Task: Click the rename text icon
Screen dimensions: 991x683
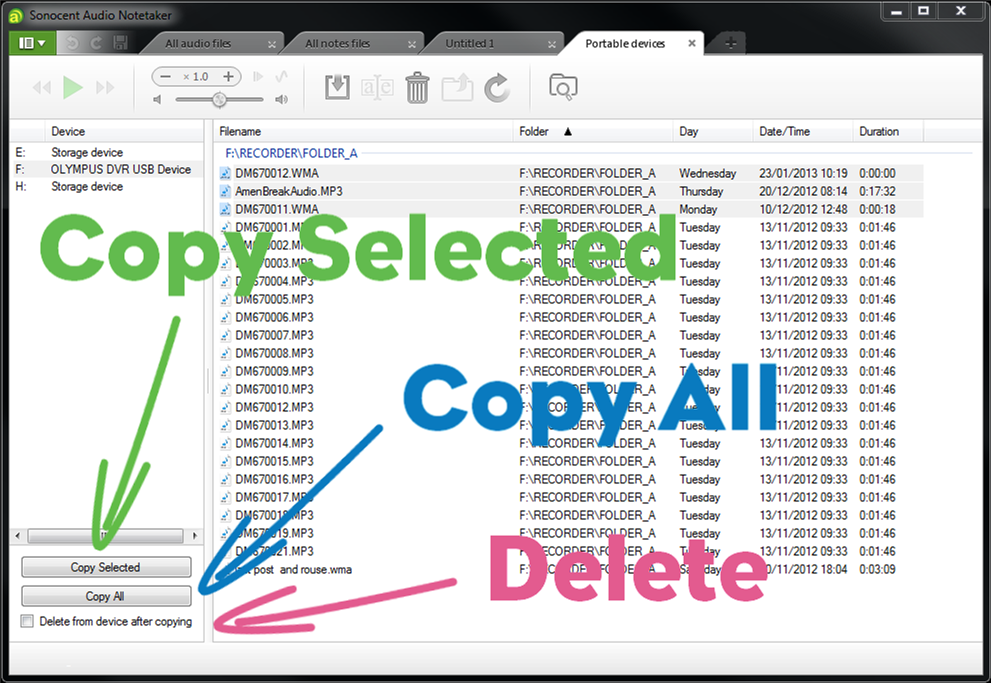Action: pyautogui.click(x=377, y=87)
